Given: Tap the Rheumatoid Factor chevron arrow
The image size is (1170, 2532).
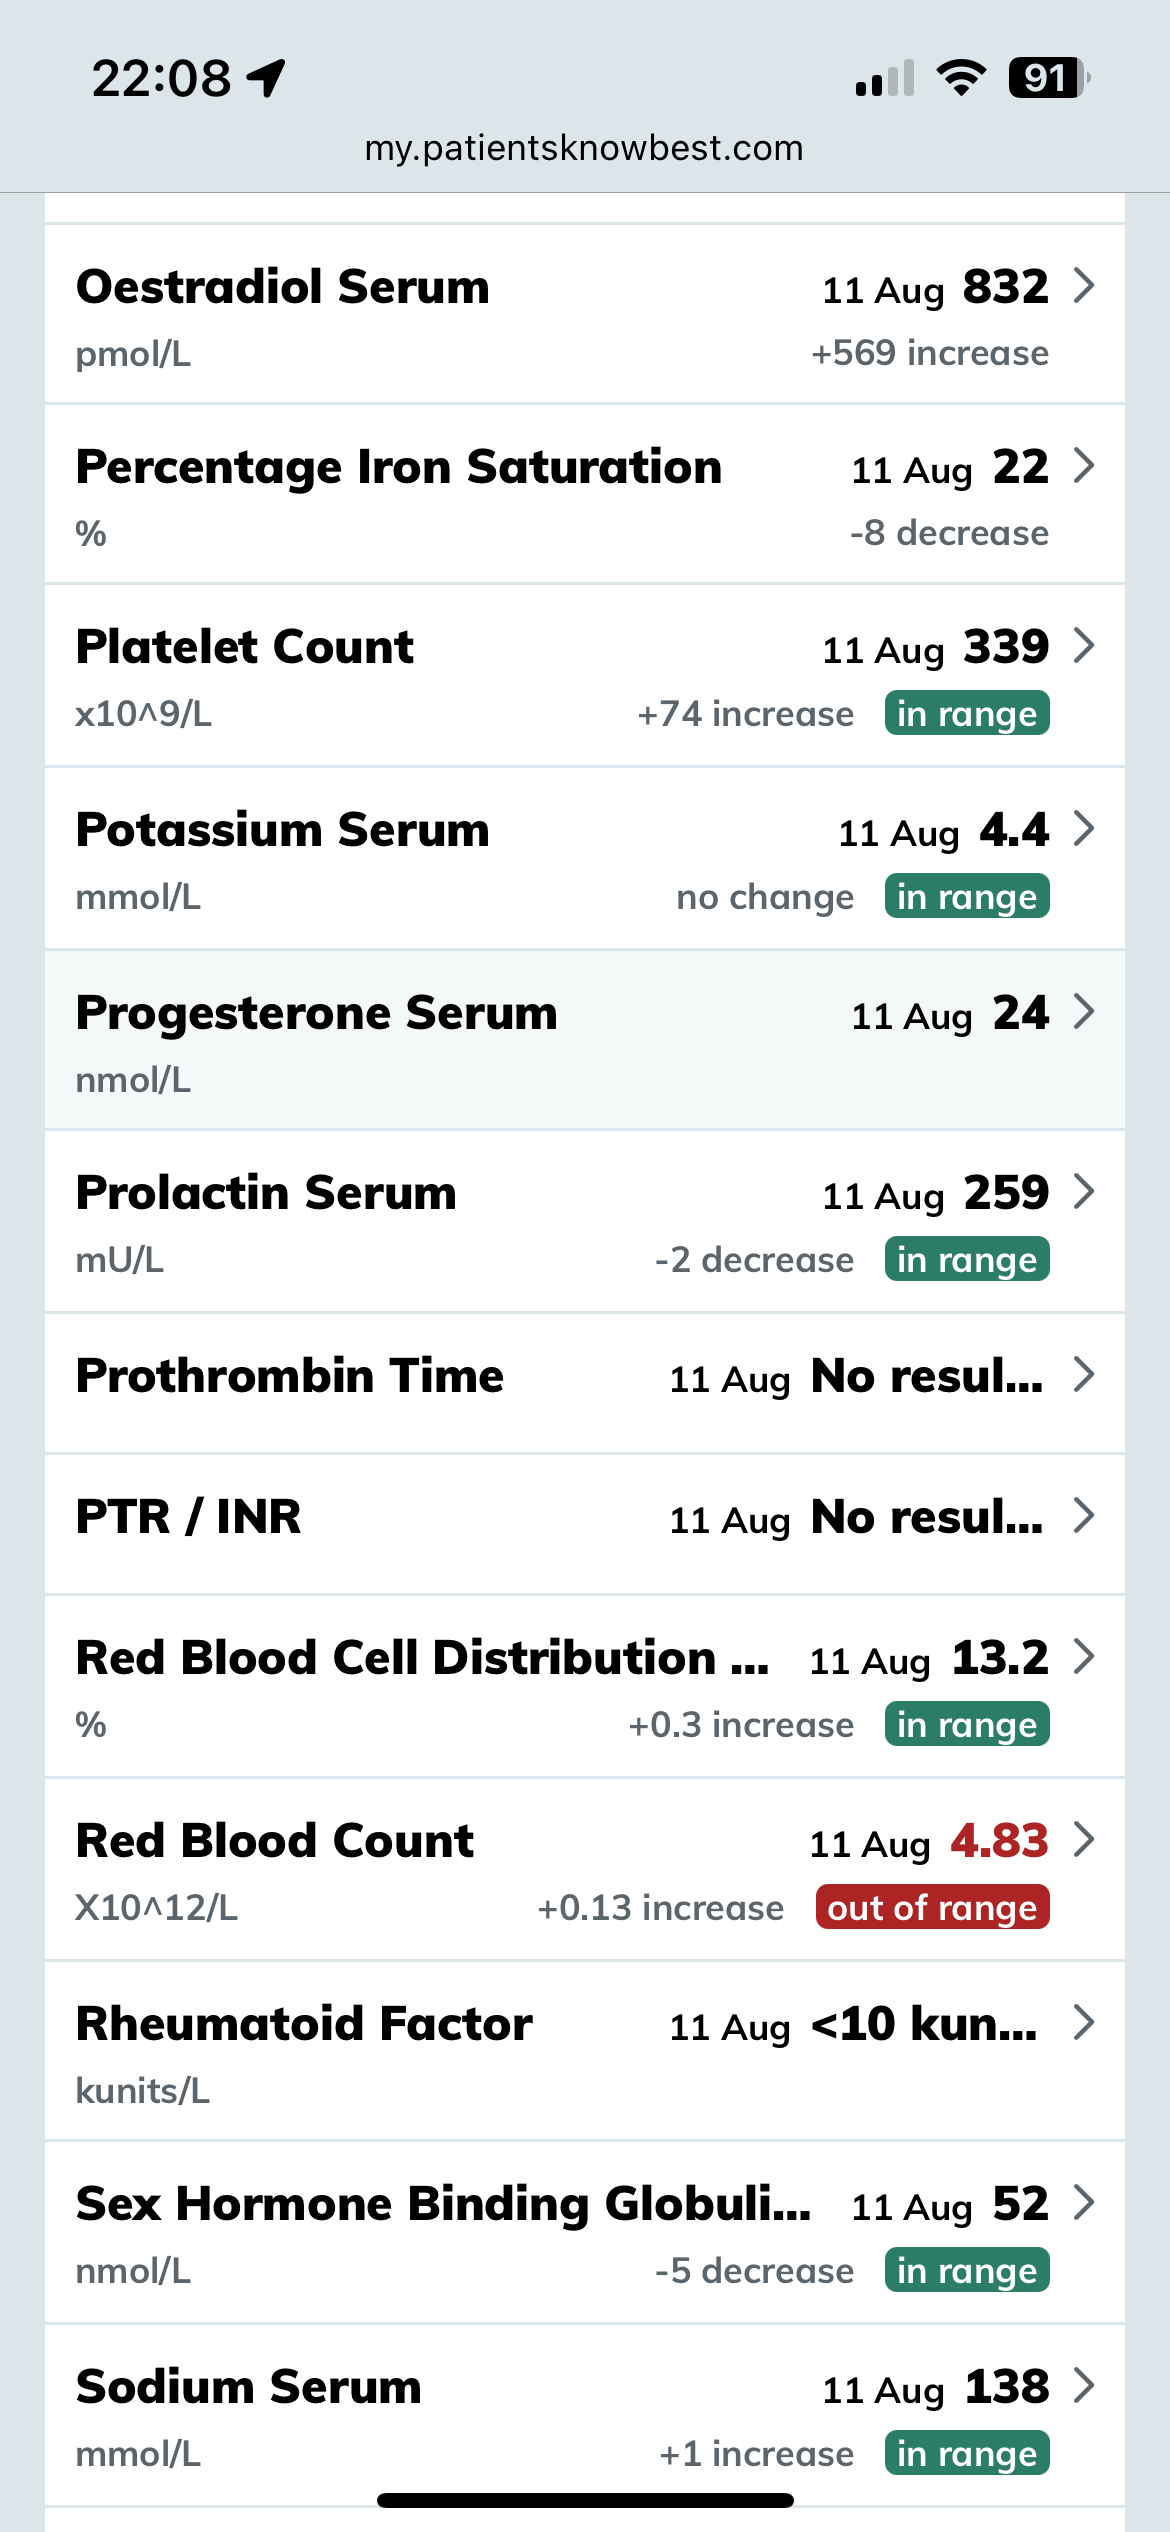Looking at the screenshot, I should [1084, 2023].
